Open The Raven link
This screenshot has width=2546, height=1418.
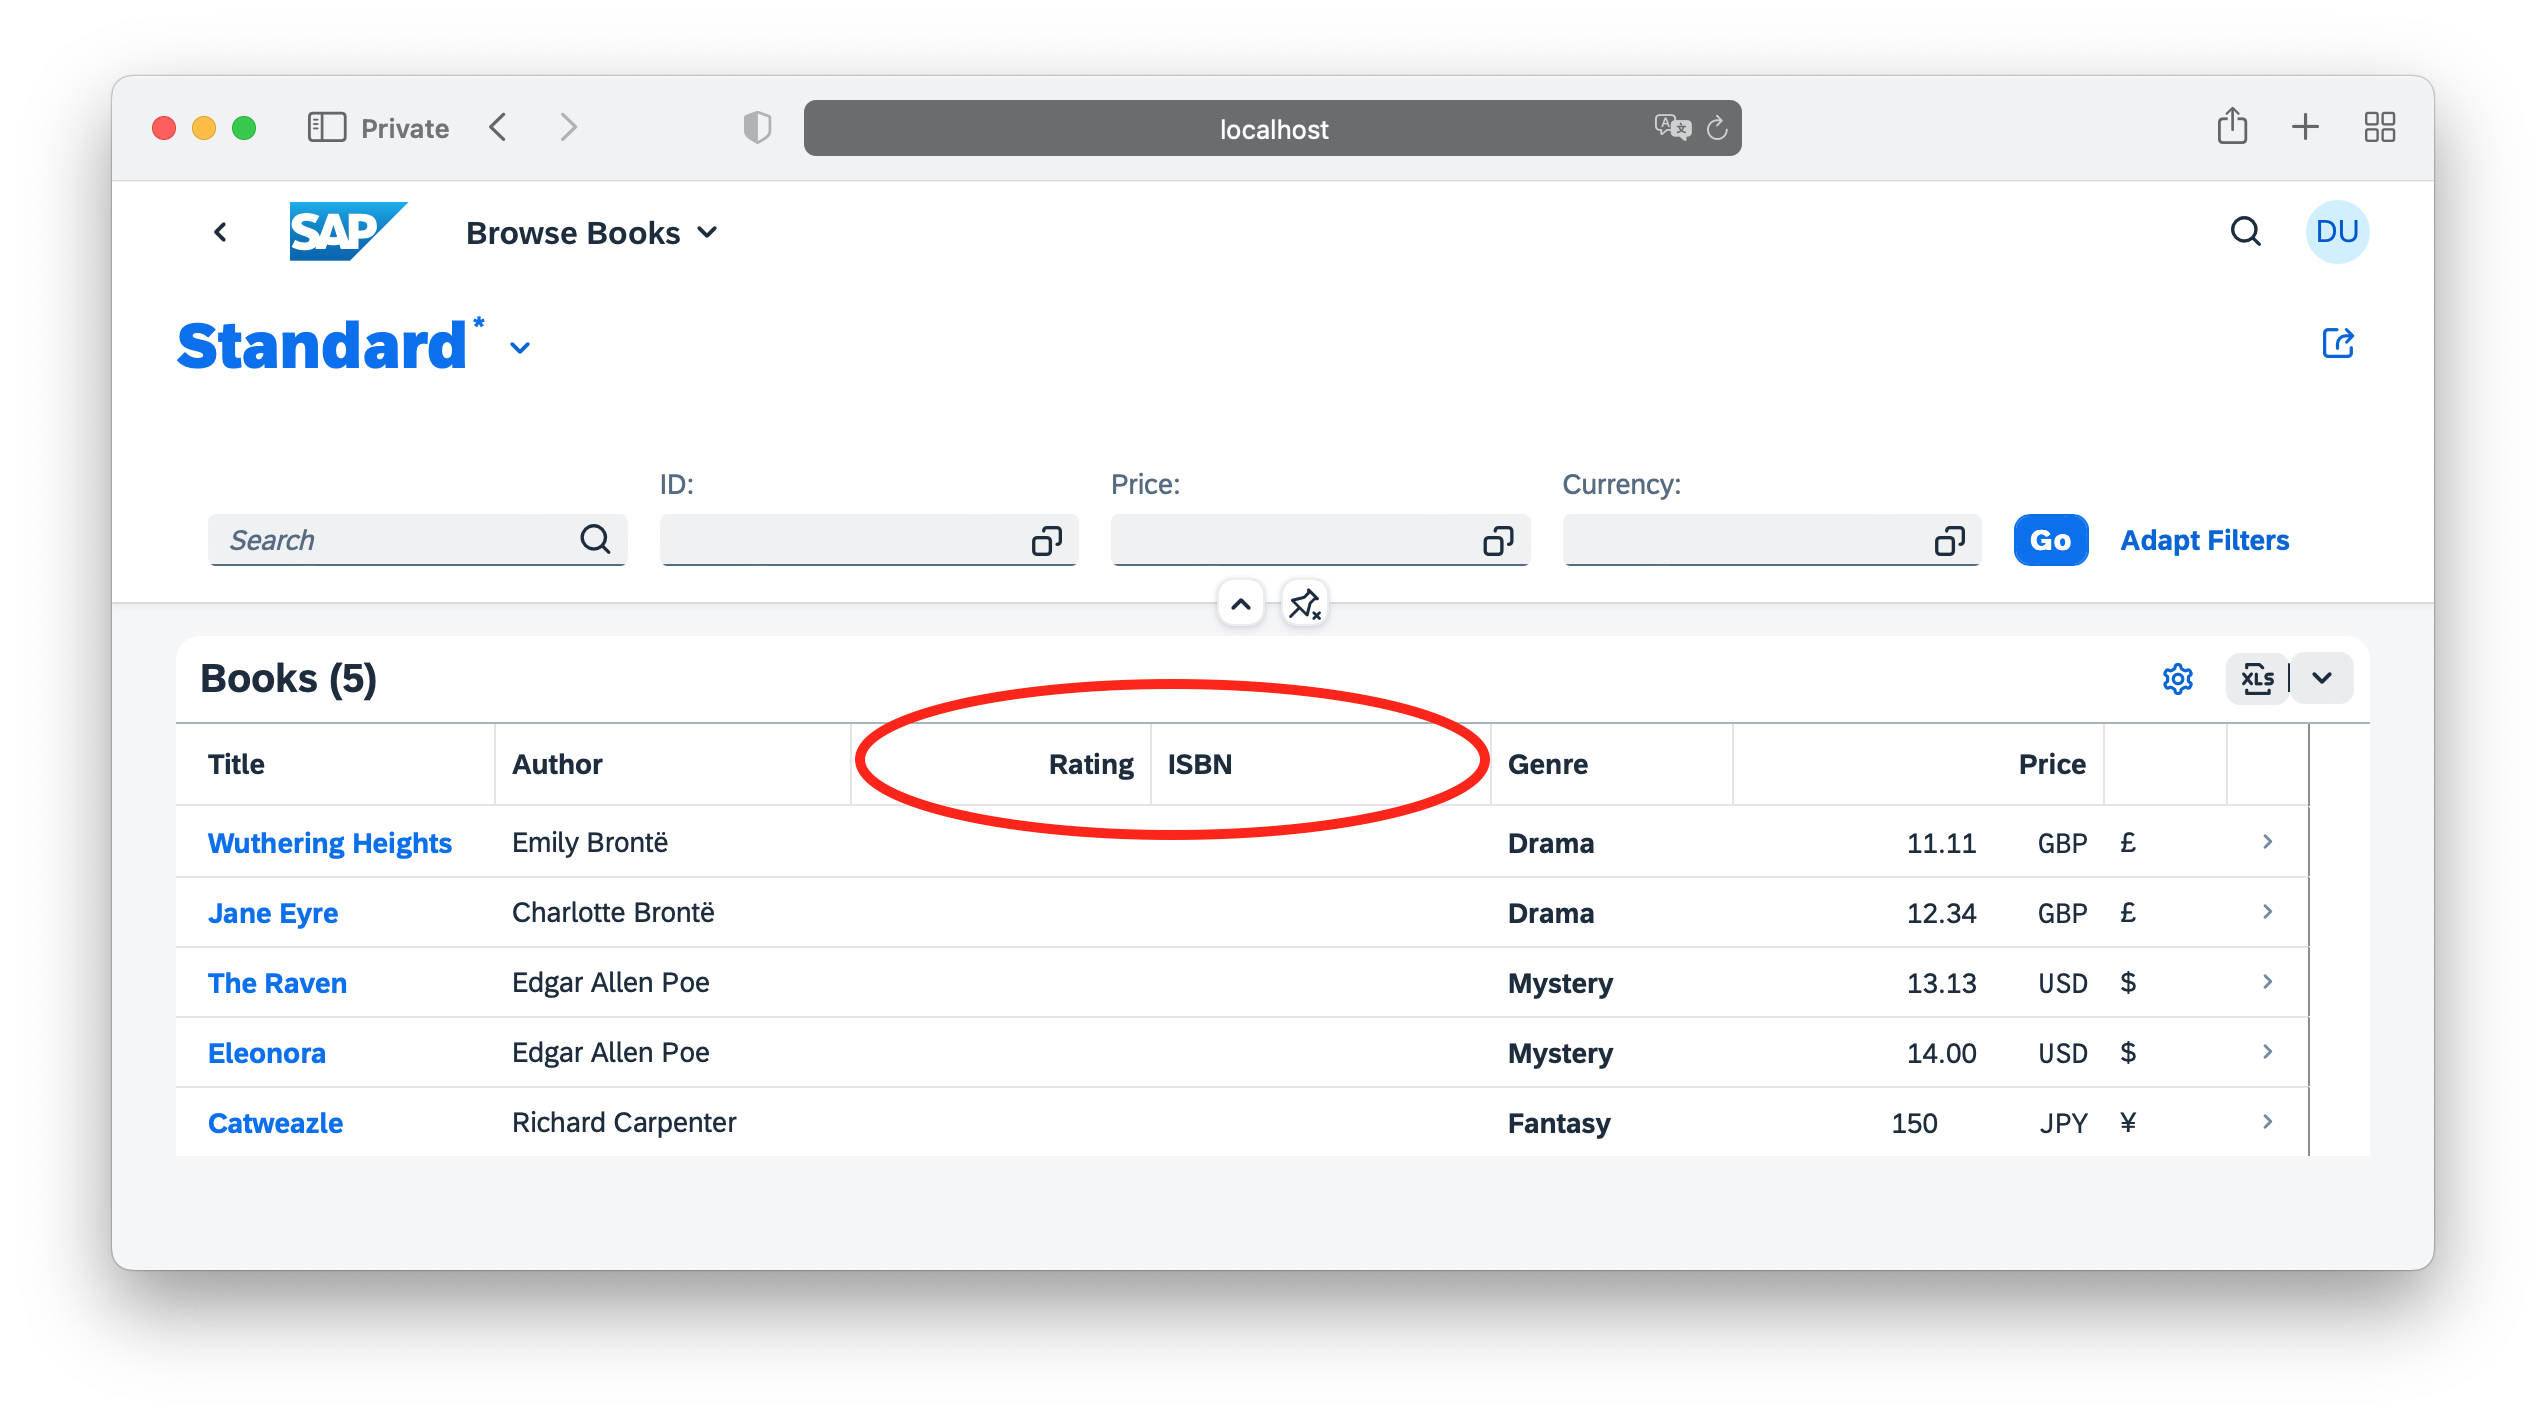277,983
